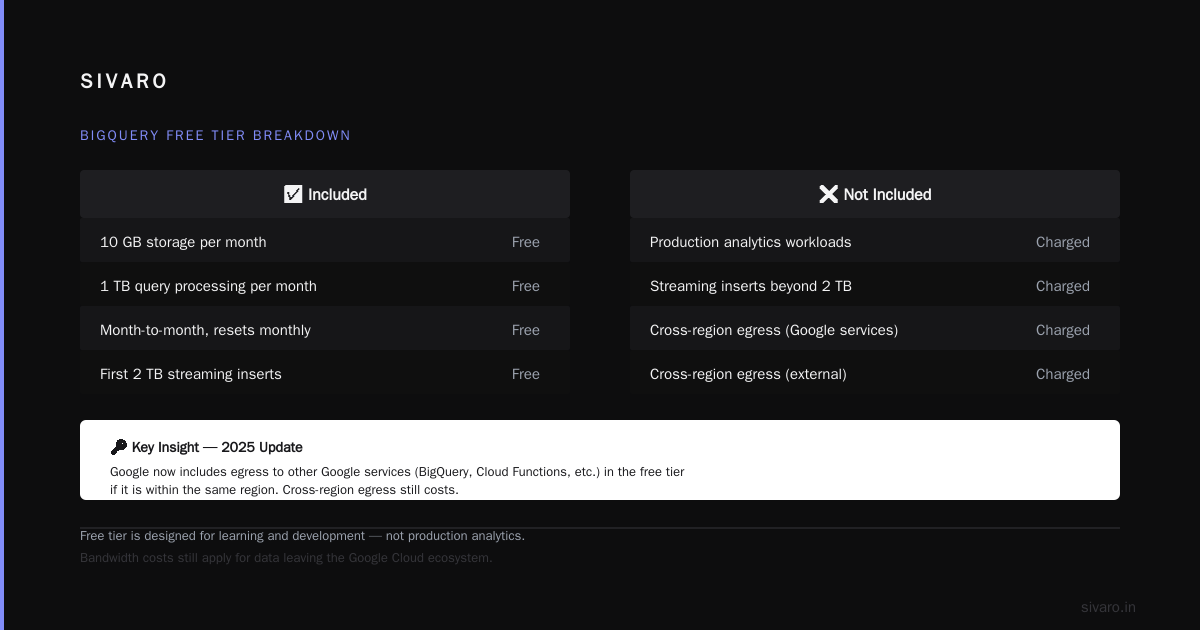Select the Not Included column header
The height and width of the screenshot is (630, 1200).
875,194
